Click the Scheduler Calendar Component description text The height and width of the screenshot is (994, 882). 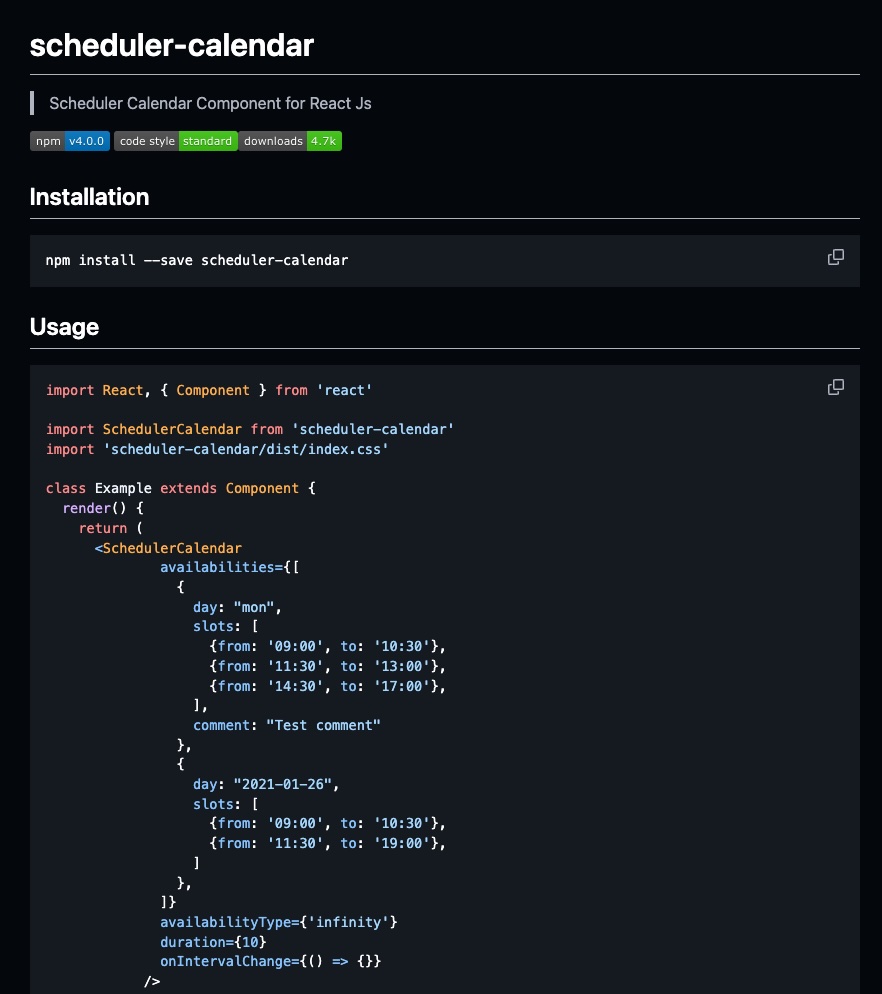pyautogui.click(x=210, y=103)
